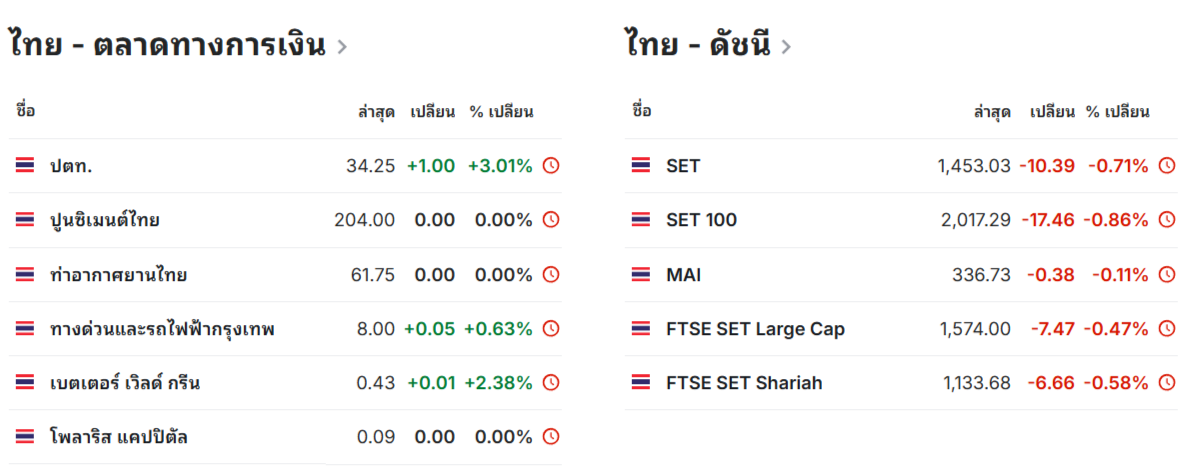1194x472 pixels.
Task: Click the clock icon beside ปูนซิเมนต์ไทย
Action: point(551,219)
